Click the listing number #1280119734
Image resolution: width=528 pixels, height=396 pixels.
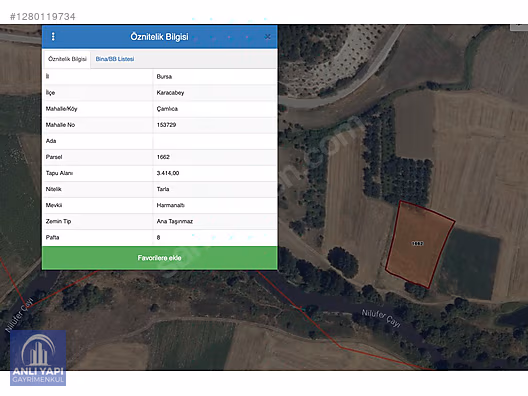43,16
